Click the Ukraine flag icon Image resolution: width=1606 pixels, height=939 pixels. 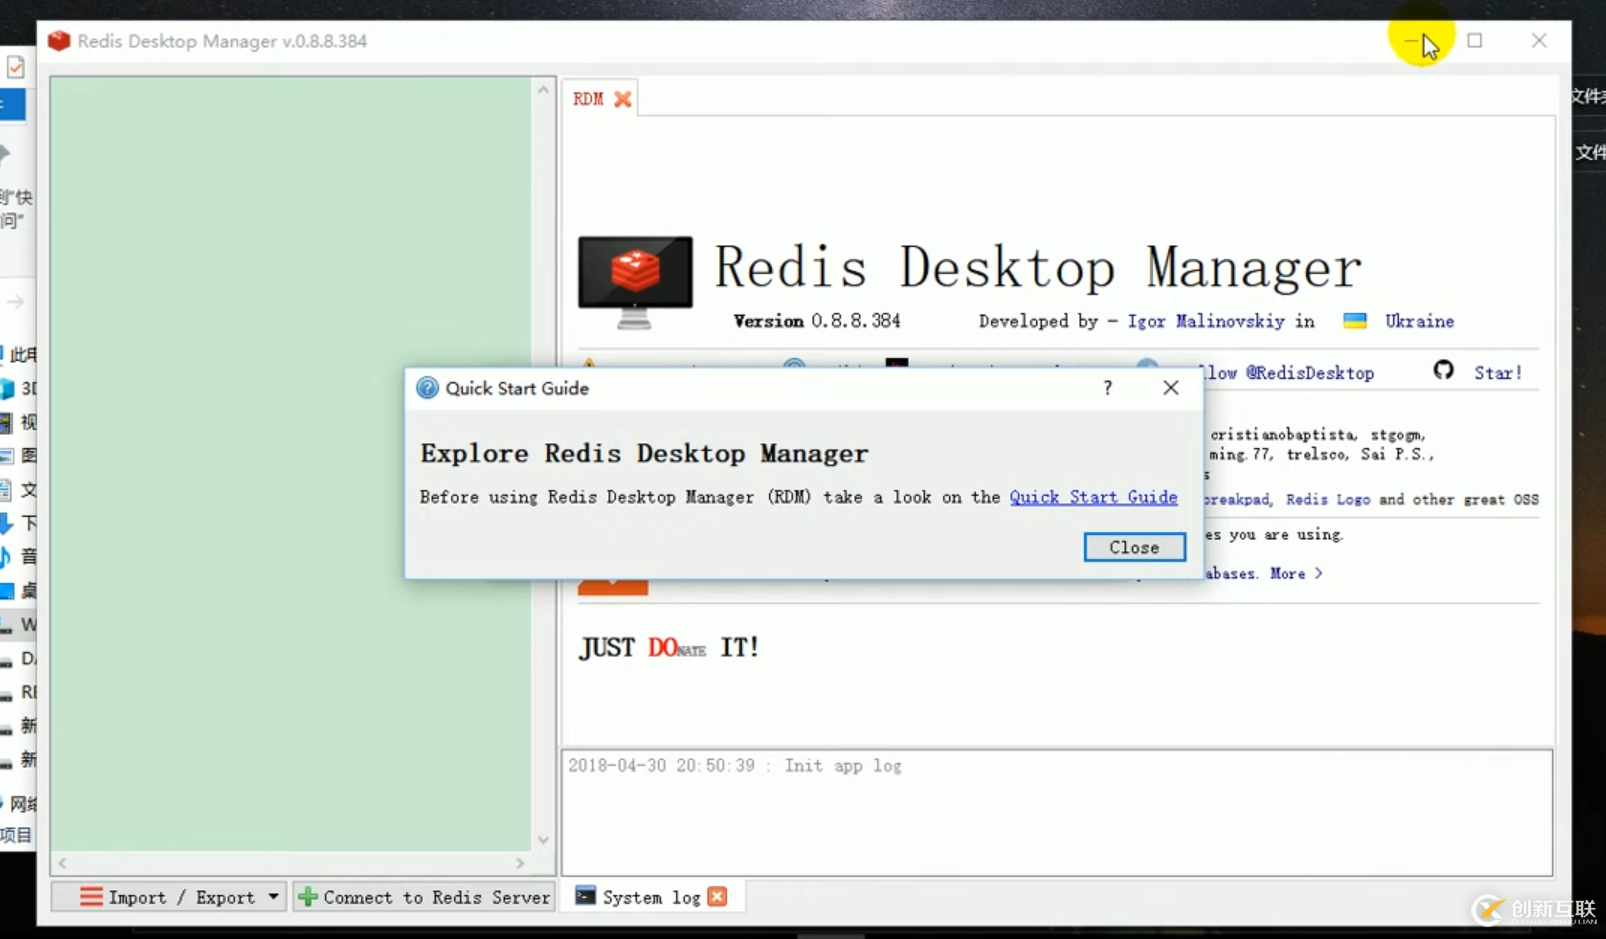point(1355,321)
